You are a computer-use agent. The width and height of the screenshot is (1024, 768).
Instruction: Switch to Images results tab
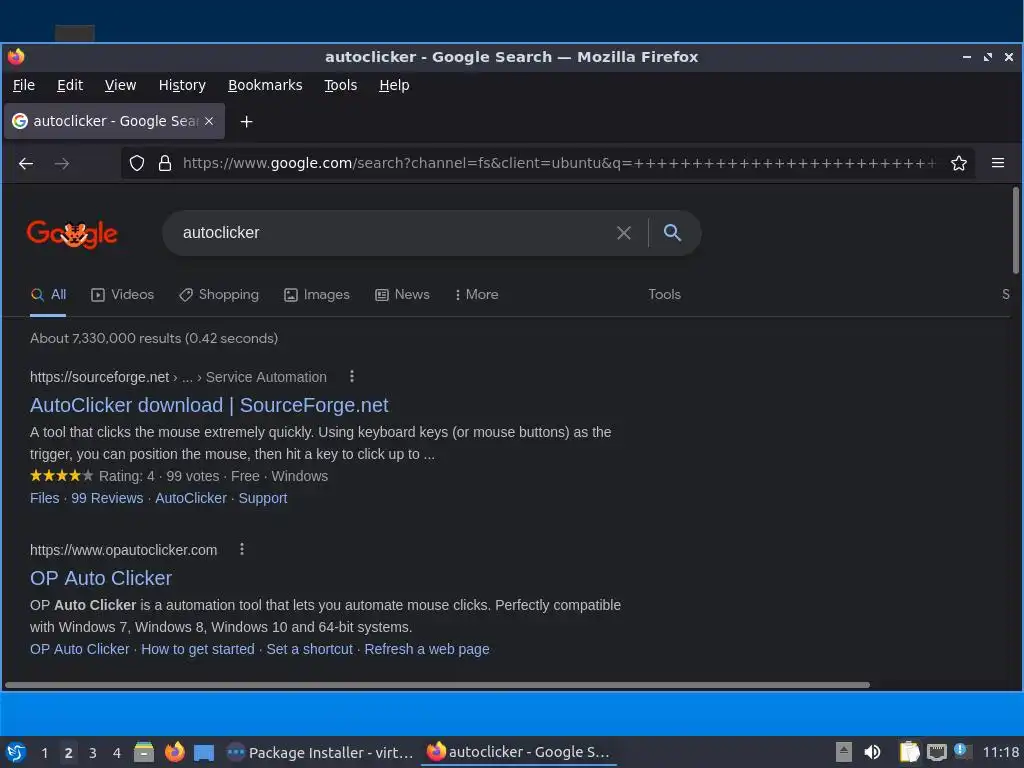[x=317, y=295]
